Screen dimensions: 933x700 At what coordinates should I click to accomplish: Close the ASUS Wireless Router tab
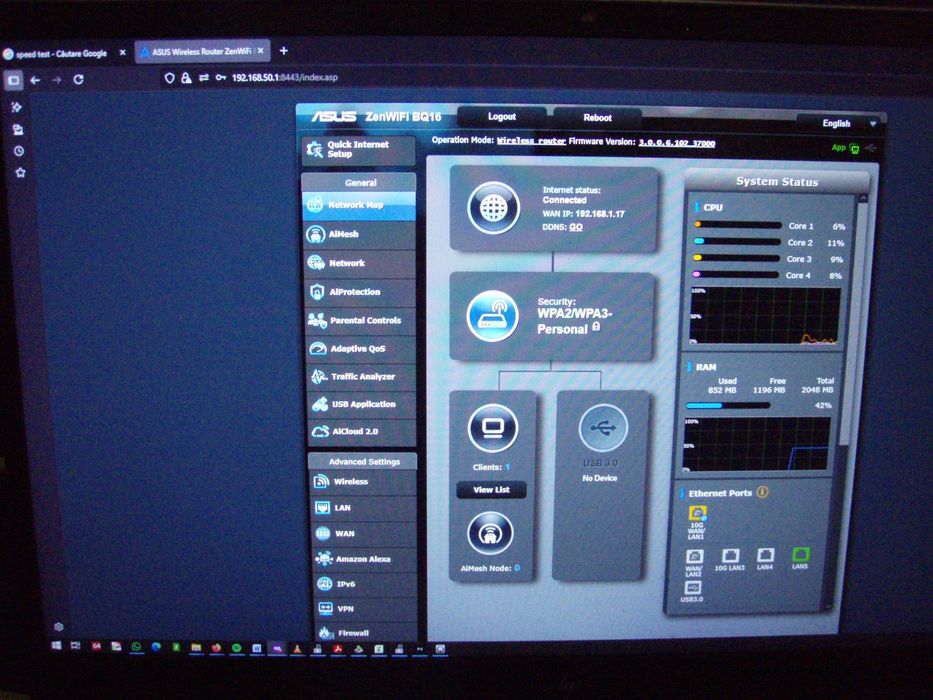260,51
